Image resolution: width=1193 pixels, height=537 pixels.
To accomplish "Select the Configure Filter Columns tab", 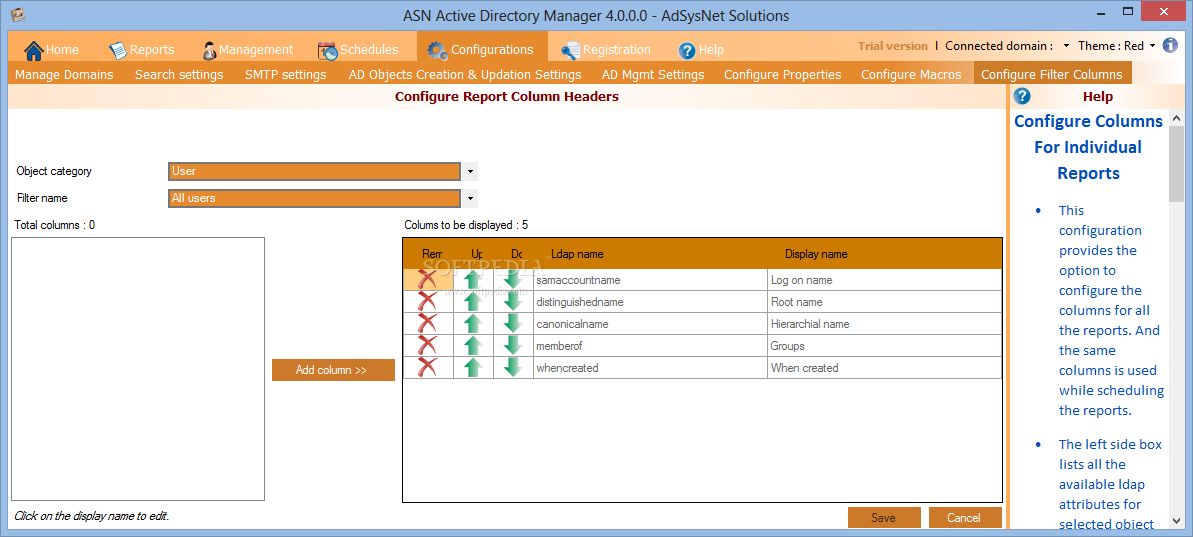I will coord(1051,75).
